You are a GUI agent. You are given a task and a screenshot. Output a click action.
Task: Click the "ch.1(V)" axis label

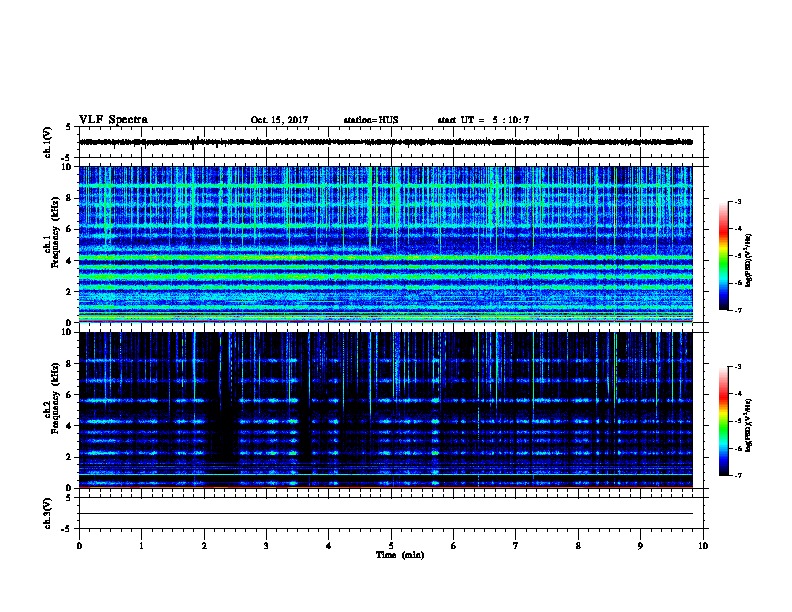(x=48, y=142)
